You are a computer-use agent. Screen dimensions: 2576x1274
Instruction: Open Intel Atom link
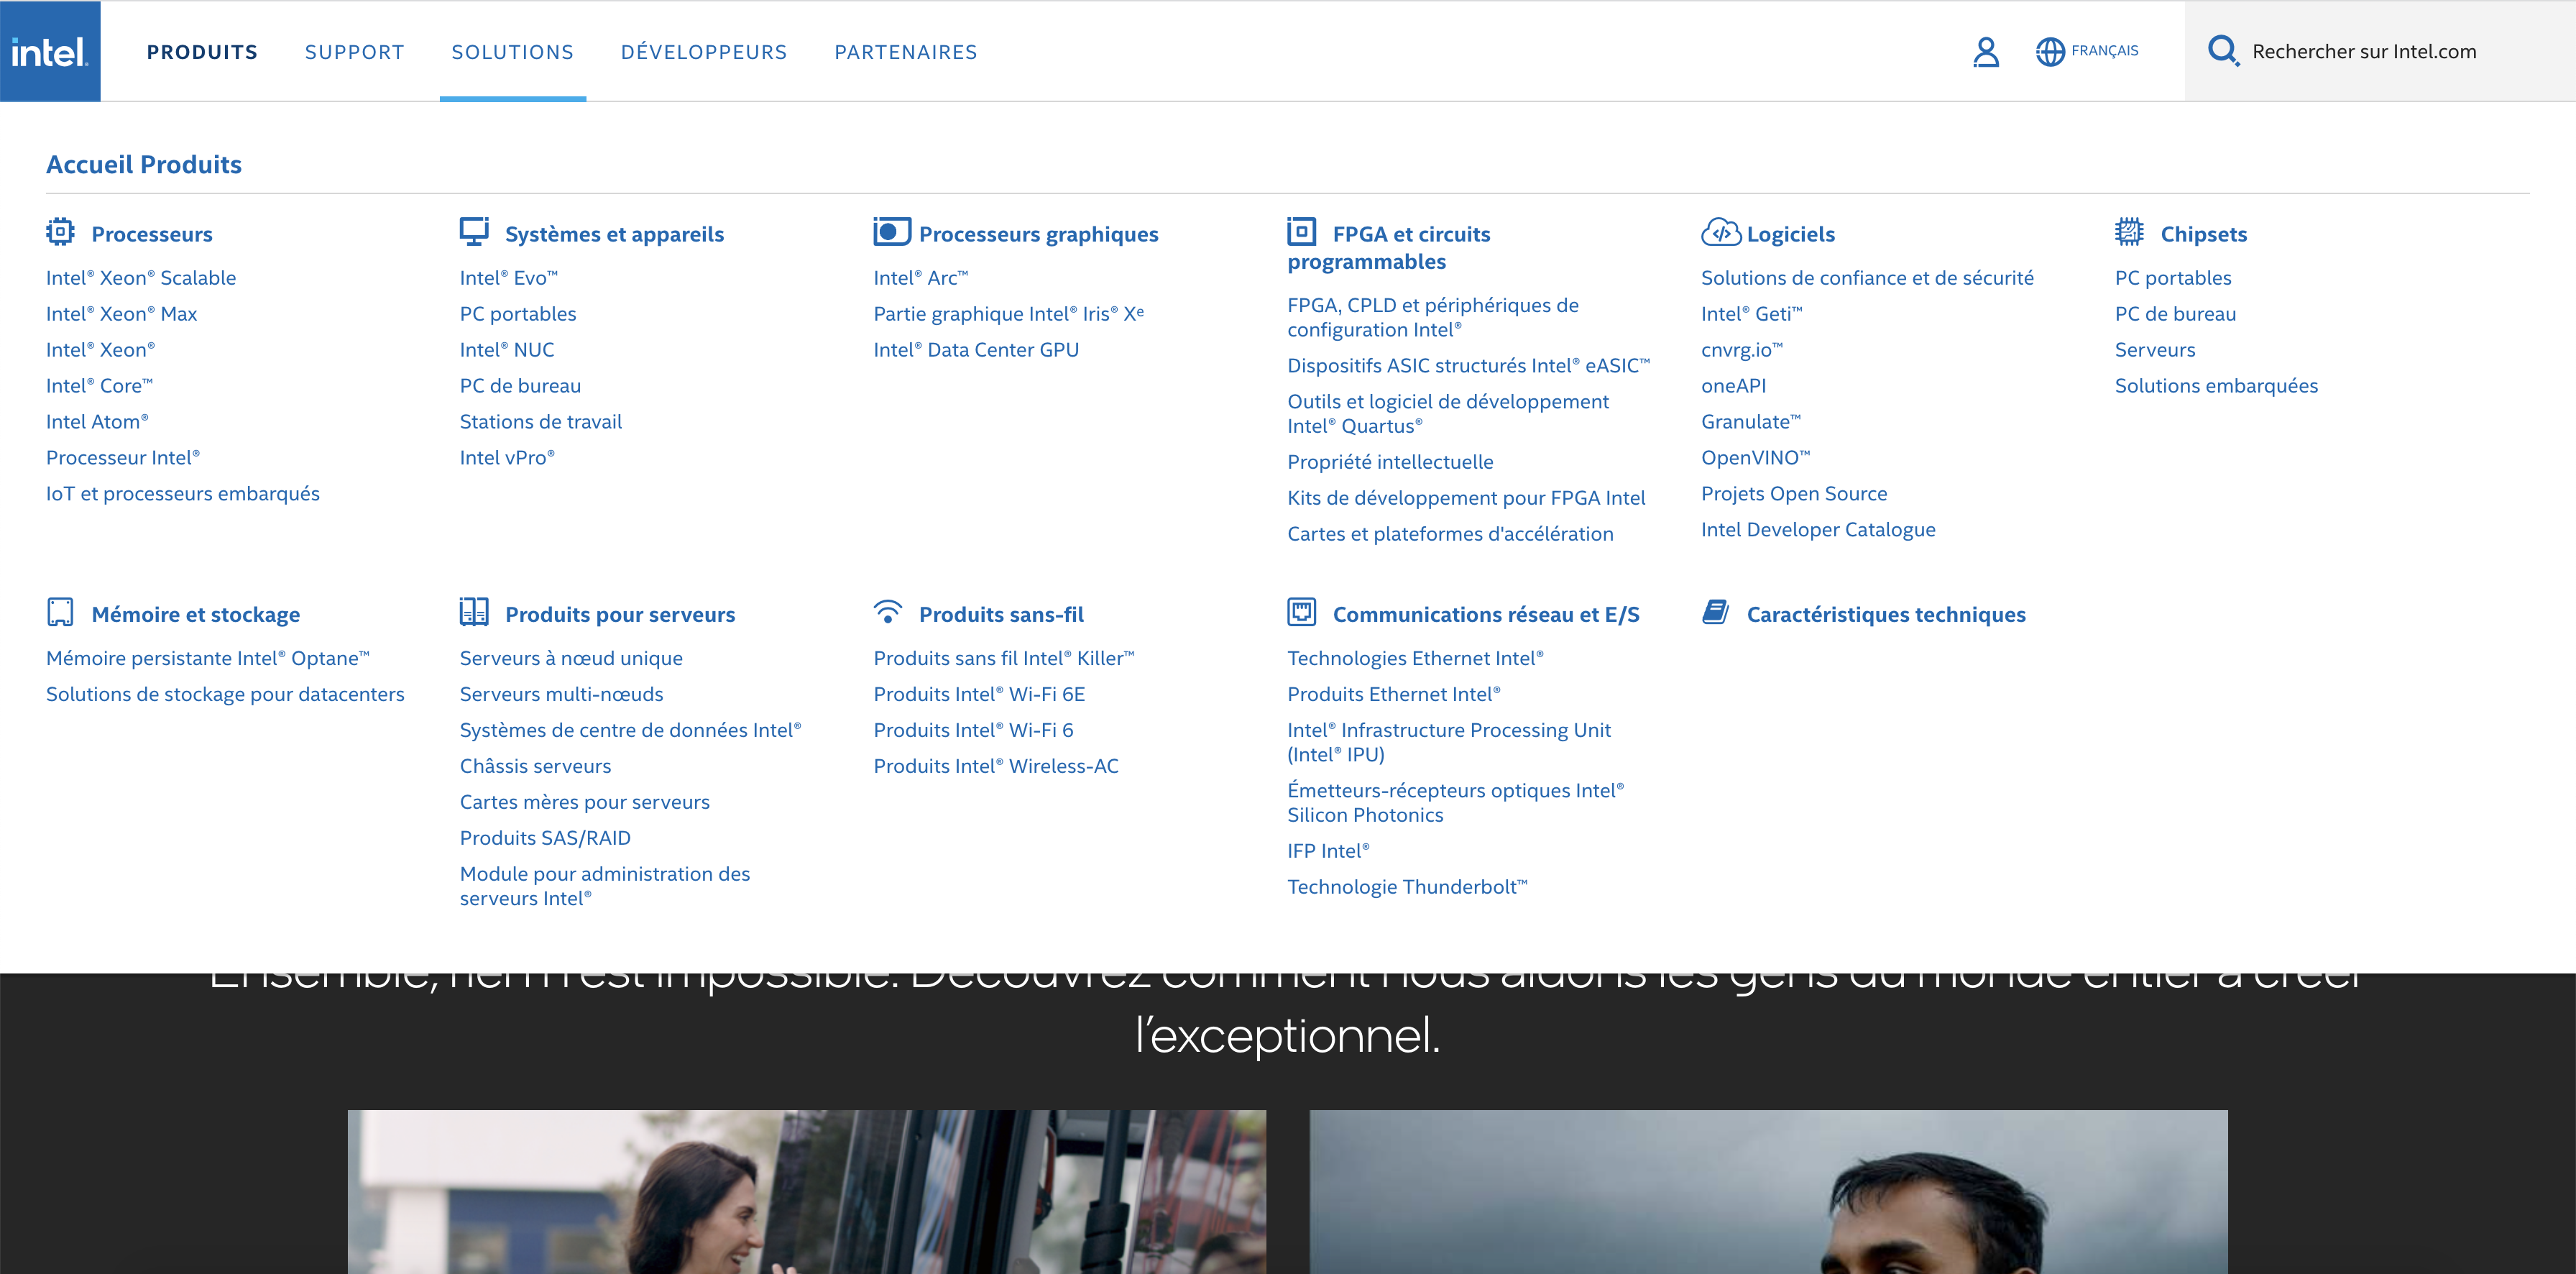(97, 422)
